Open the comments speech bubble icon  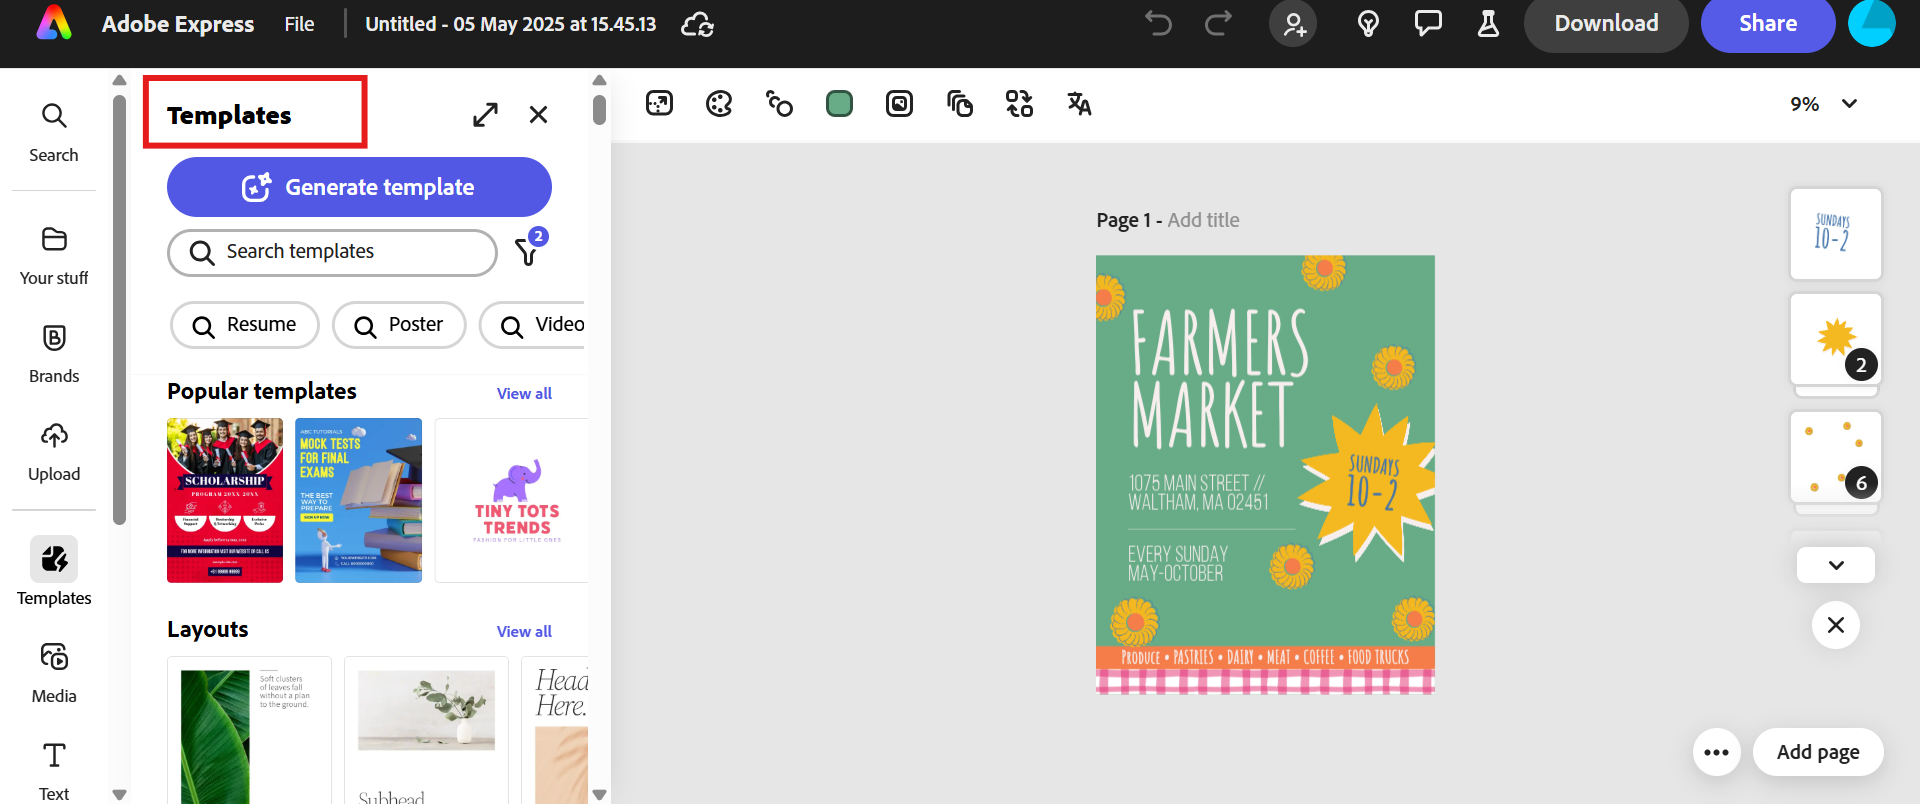1428,24
